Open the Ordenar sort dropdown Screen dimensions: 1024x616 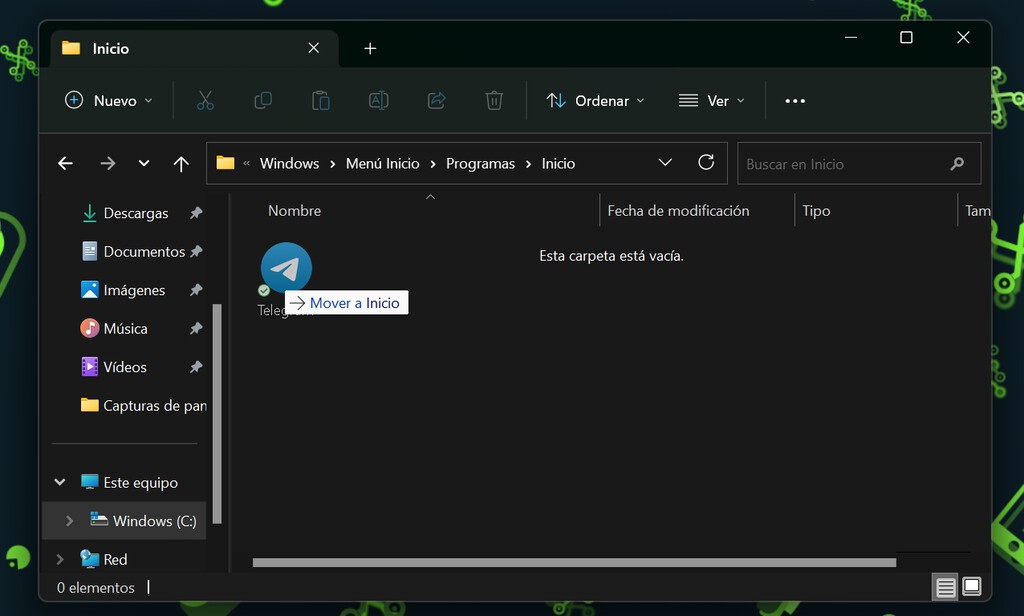(595, 101)
